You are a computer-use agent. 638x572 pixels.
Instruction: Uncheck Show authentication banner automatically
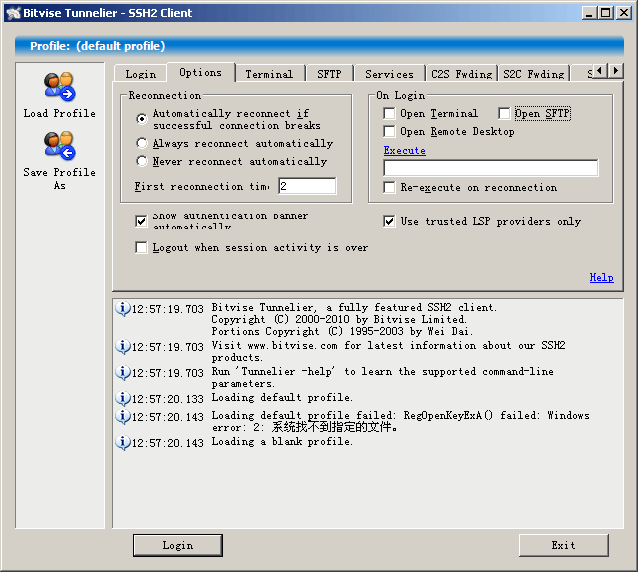tap(141, 221)
